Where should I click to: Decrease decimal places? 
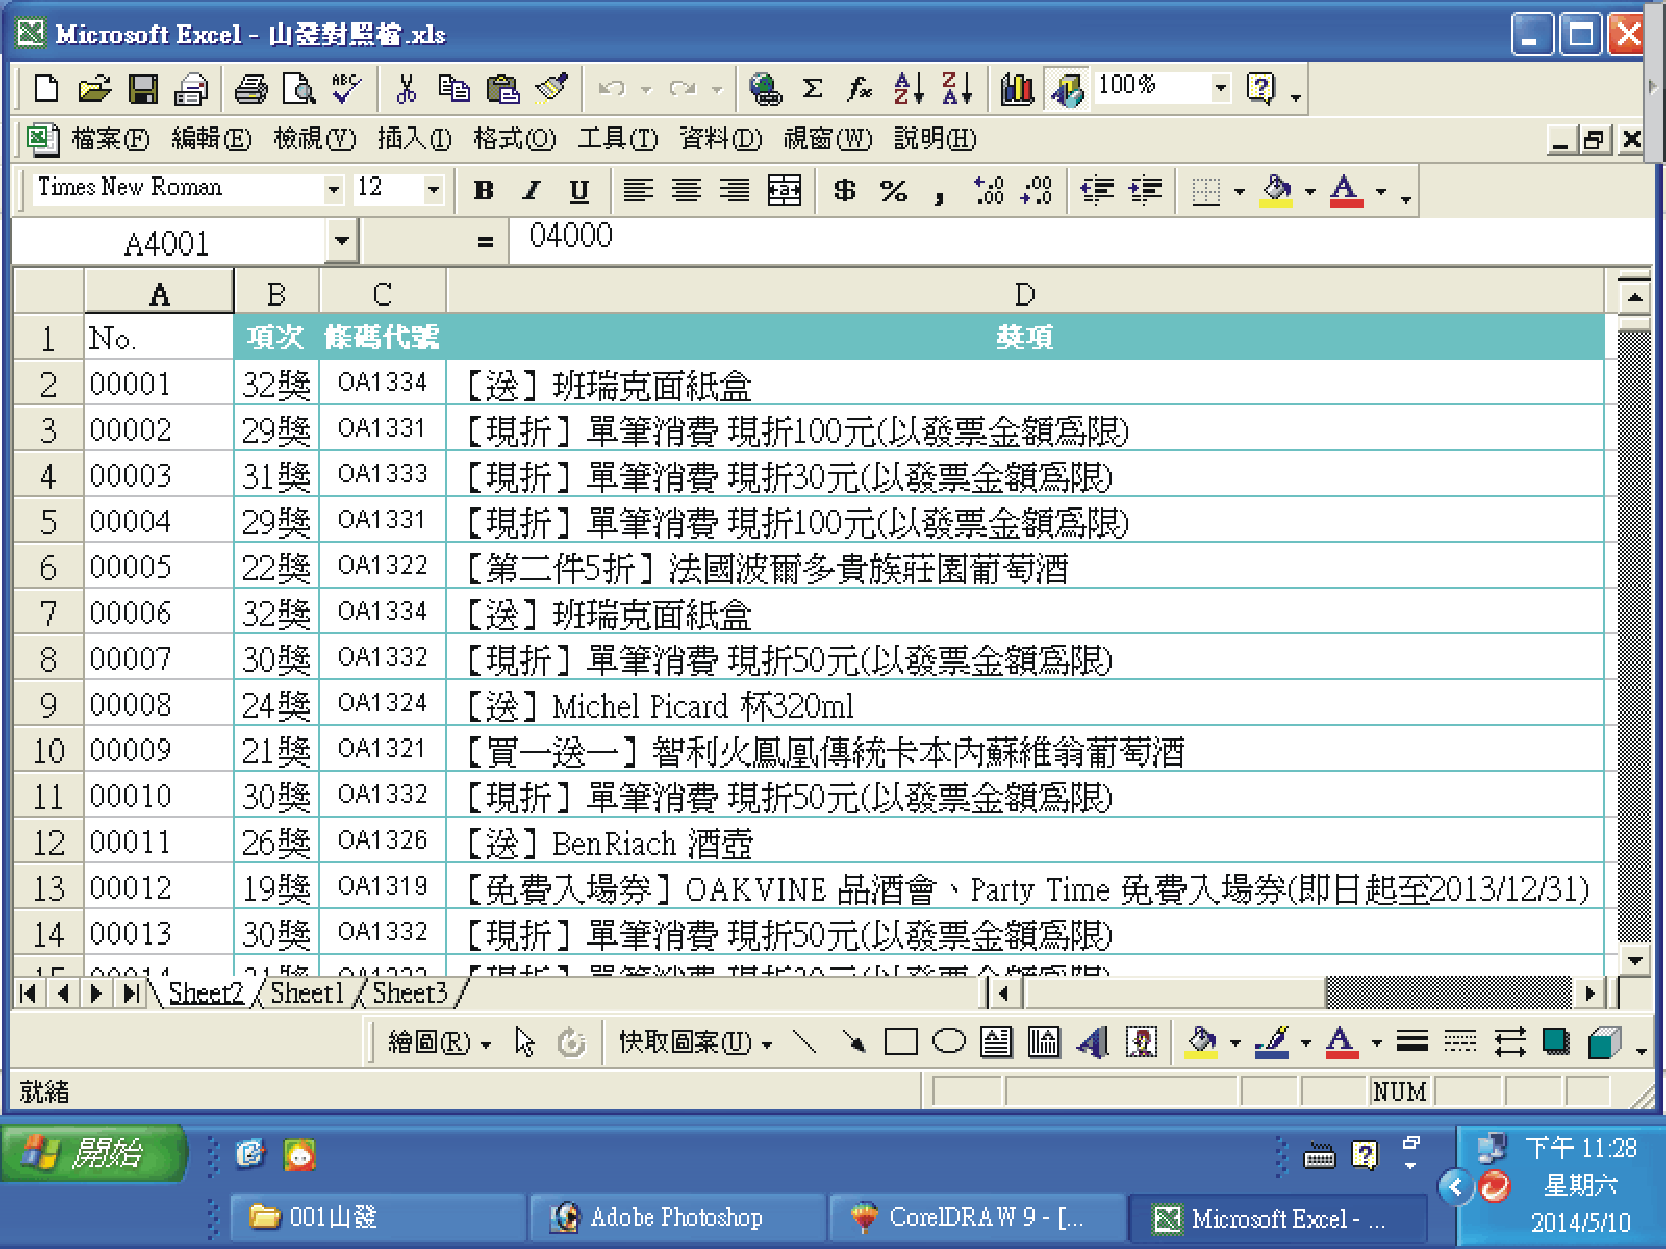click(x=1036, y=190)
